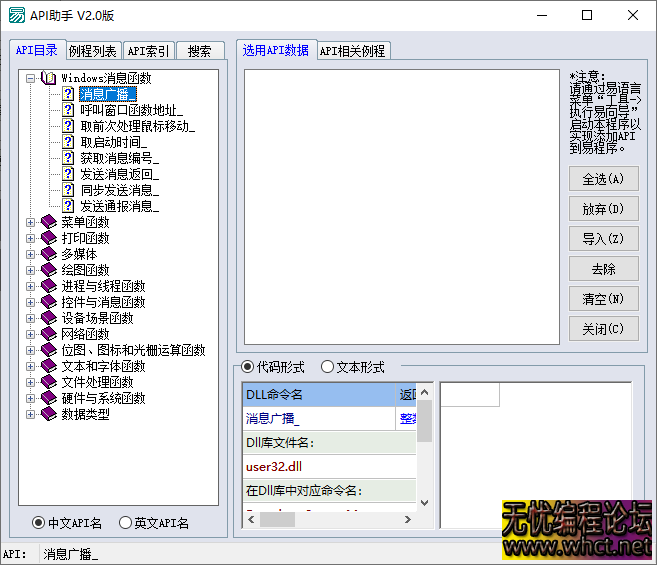Click the purple book icon for 绘图函数
The image size is (657, 565).
pyautogui.click(x=49, y=270)
